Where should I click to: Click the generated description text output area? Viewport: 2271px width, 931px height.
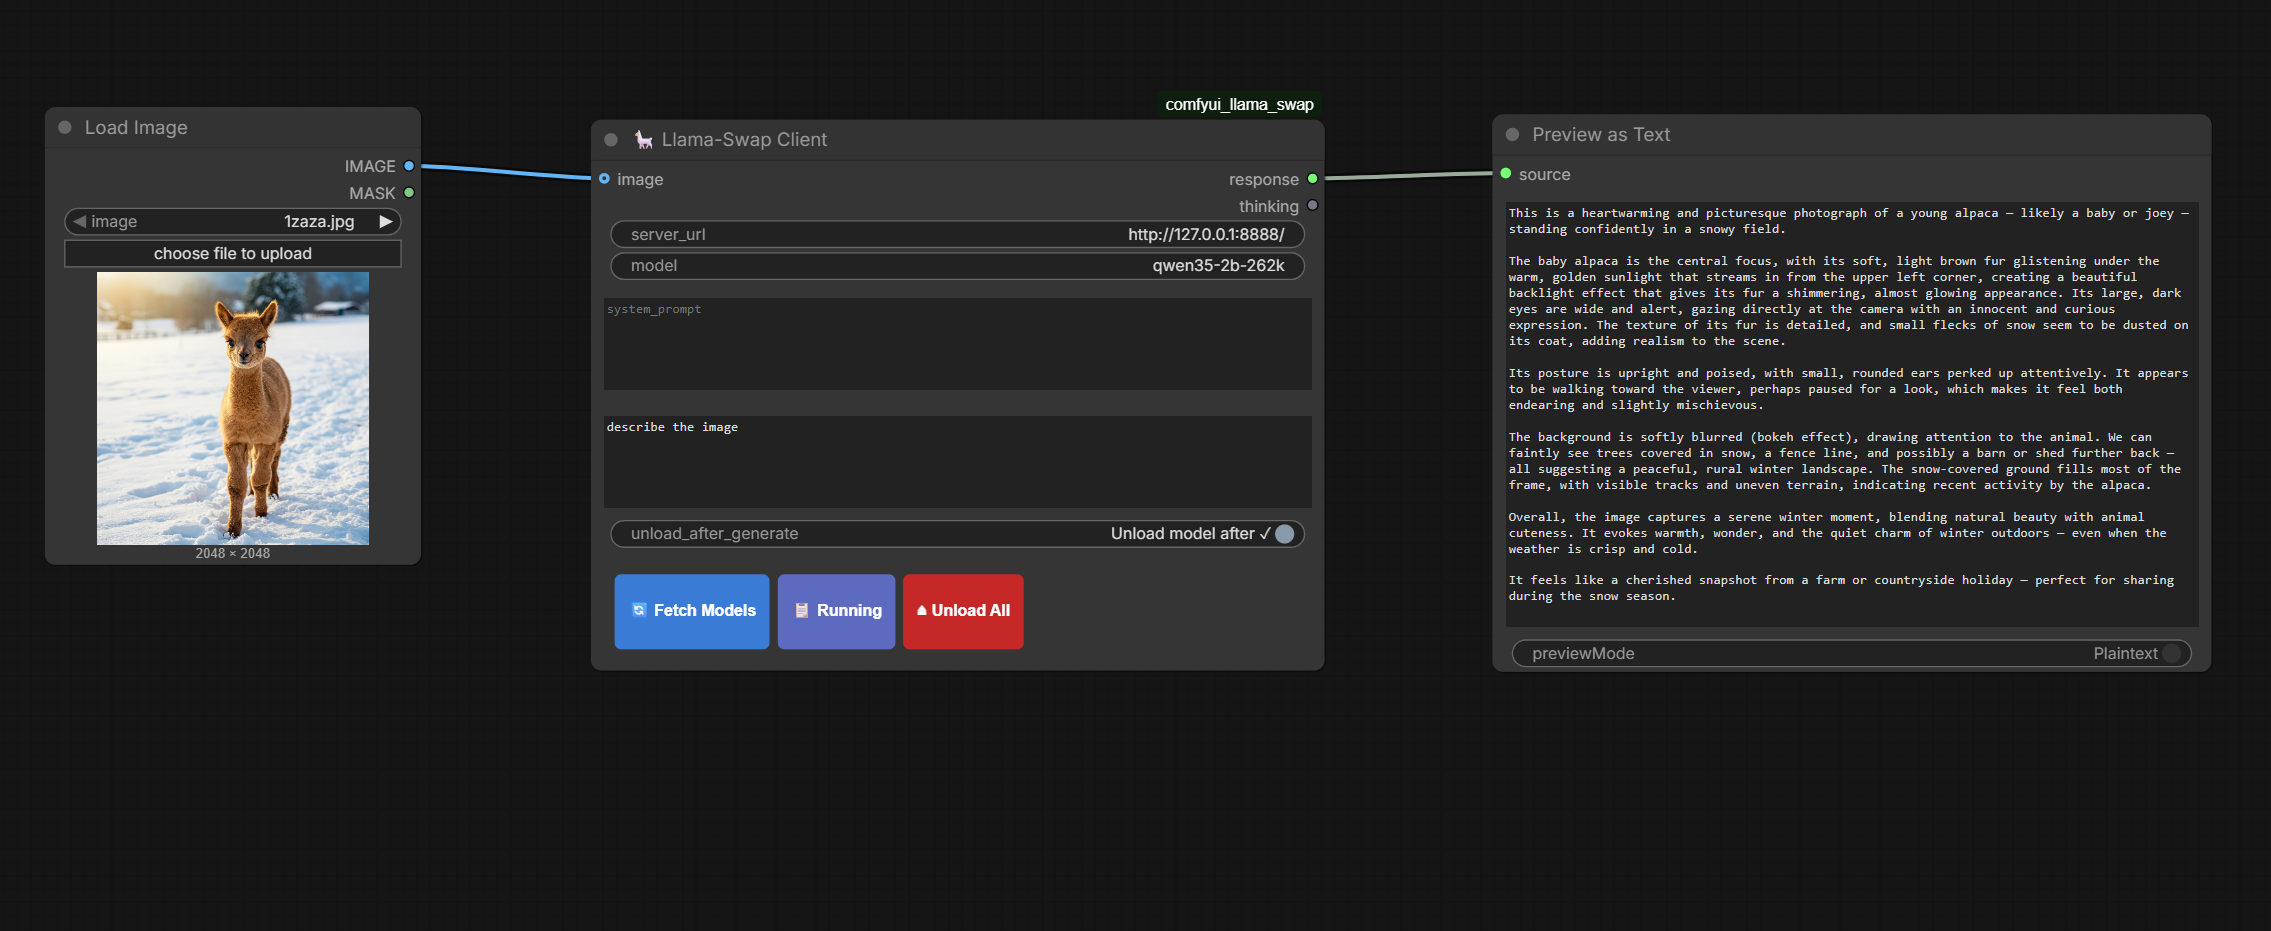coord(1852,413)
